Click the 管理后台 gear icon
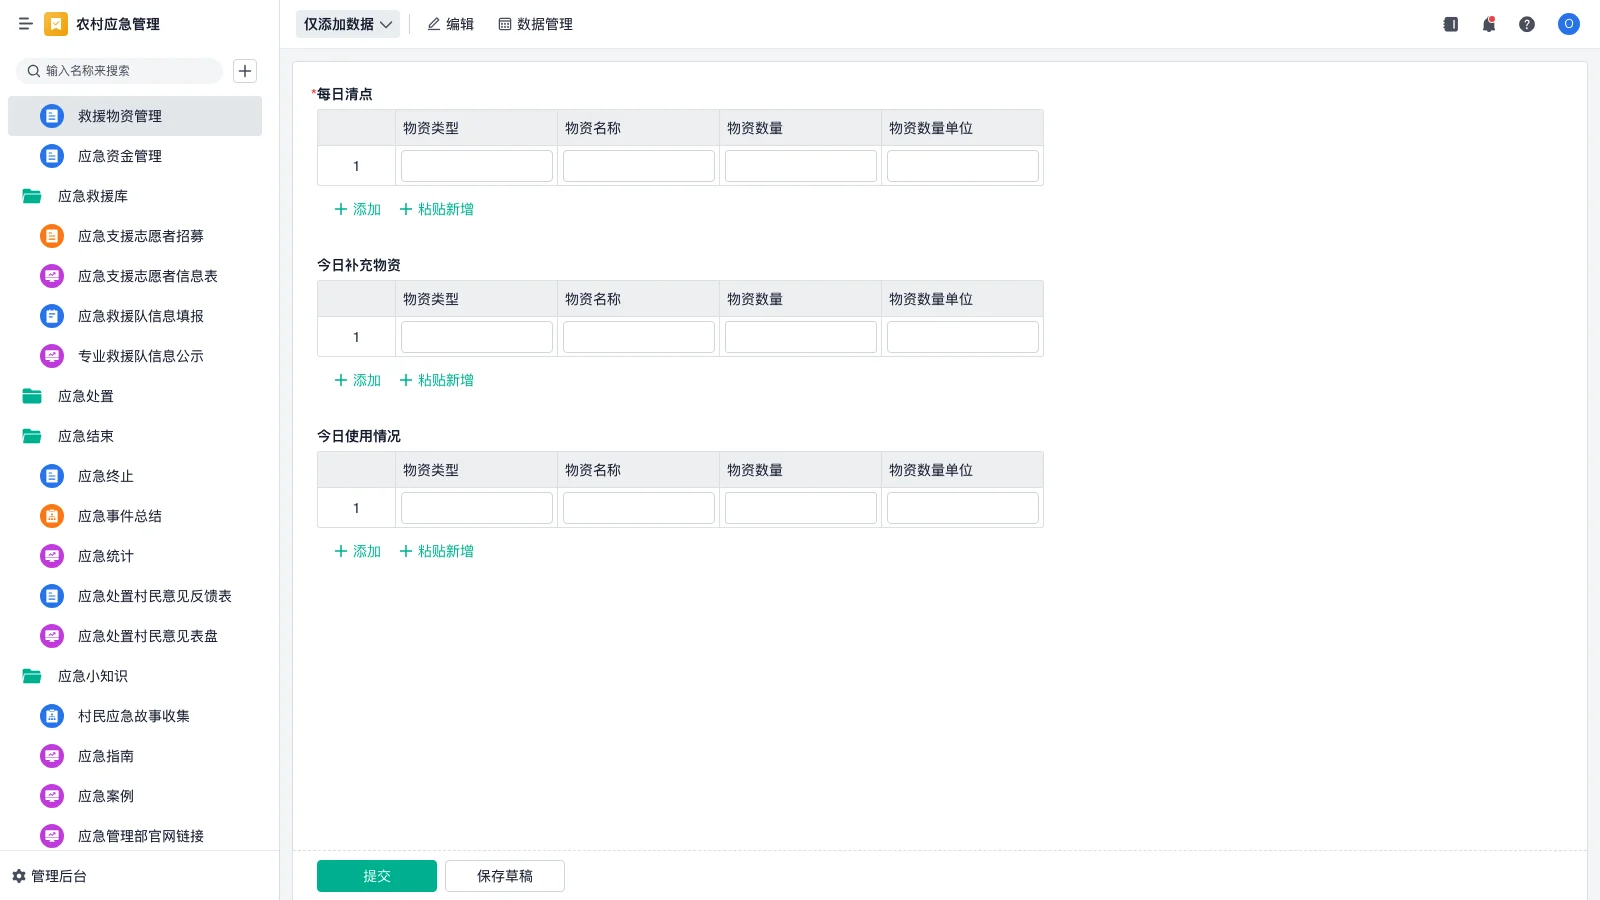 tap(19, 876)
